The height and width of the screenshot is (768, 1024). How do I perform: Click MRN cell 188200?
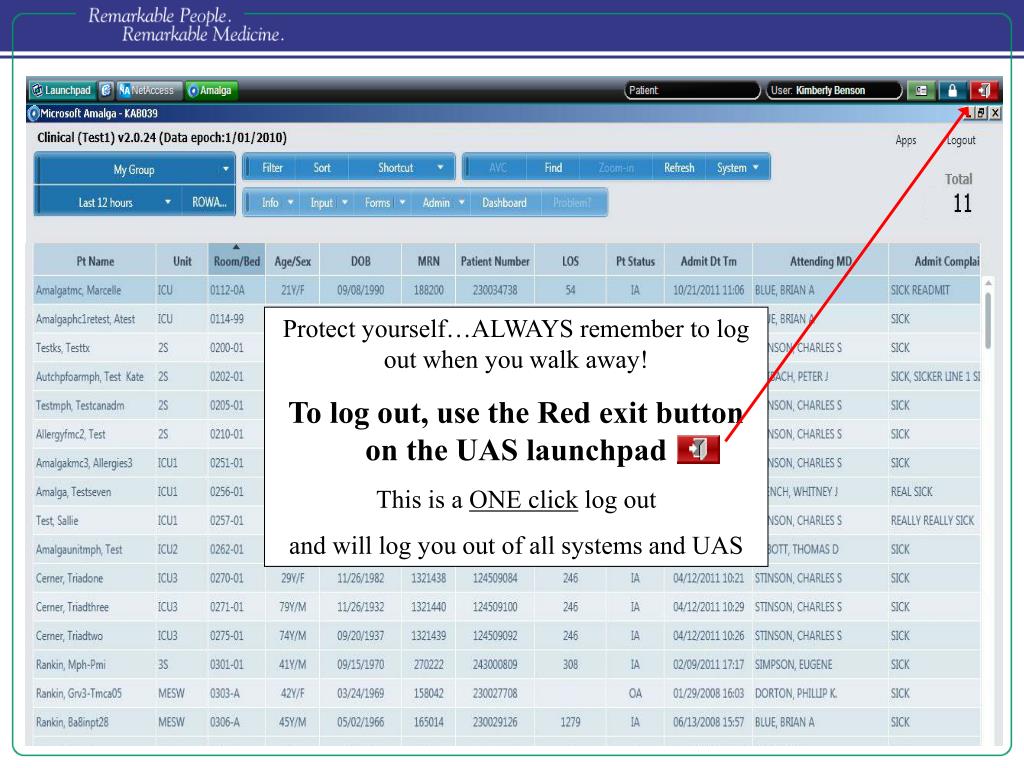pyautogui.click(x=428, y=290)
